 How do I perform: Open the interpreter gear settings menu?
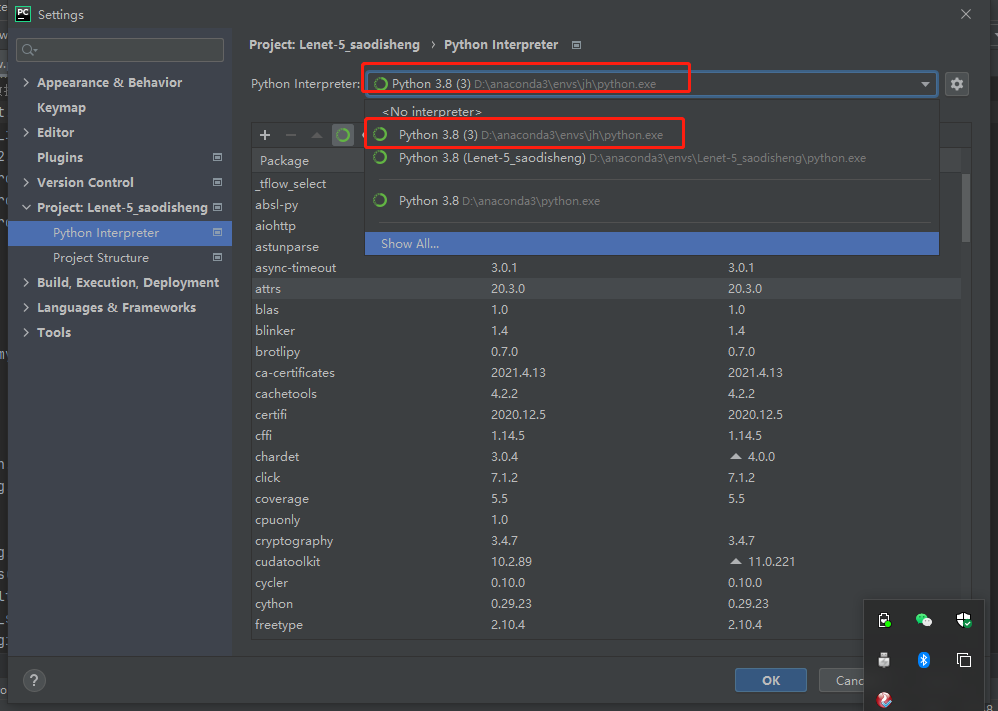click(957, 84)
